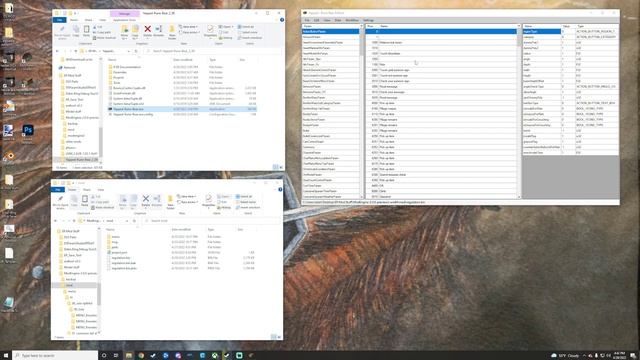Click search field in the mod folder window
The image size is (640, 360).
211,221
